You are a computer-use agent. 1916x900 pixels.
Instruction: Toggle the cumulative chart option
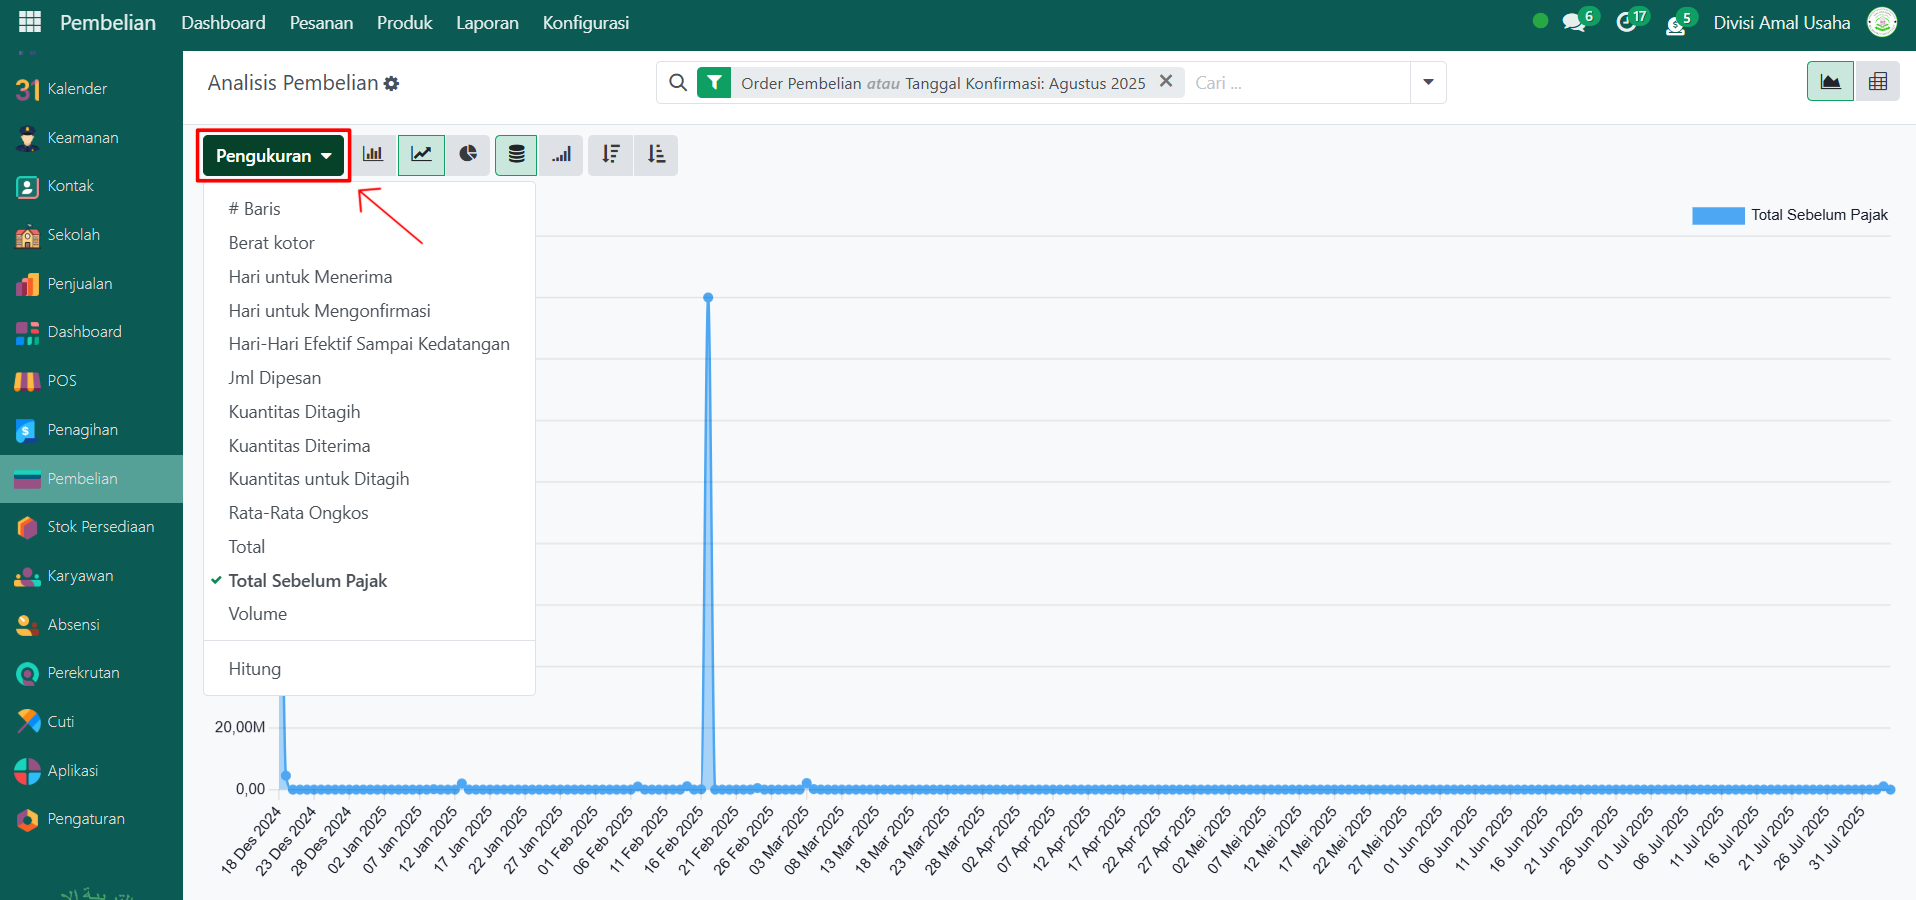click(562, 155)
